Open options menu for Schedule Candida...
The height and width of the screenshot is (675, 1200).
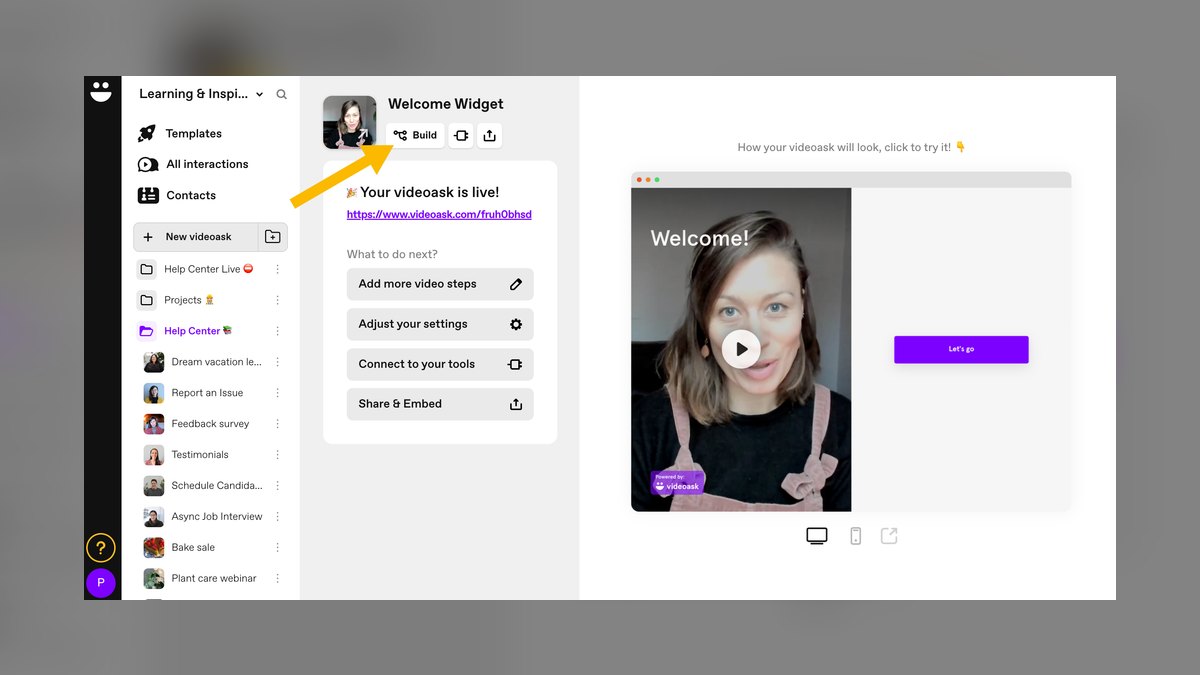coord(278,486)
